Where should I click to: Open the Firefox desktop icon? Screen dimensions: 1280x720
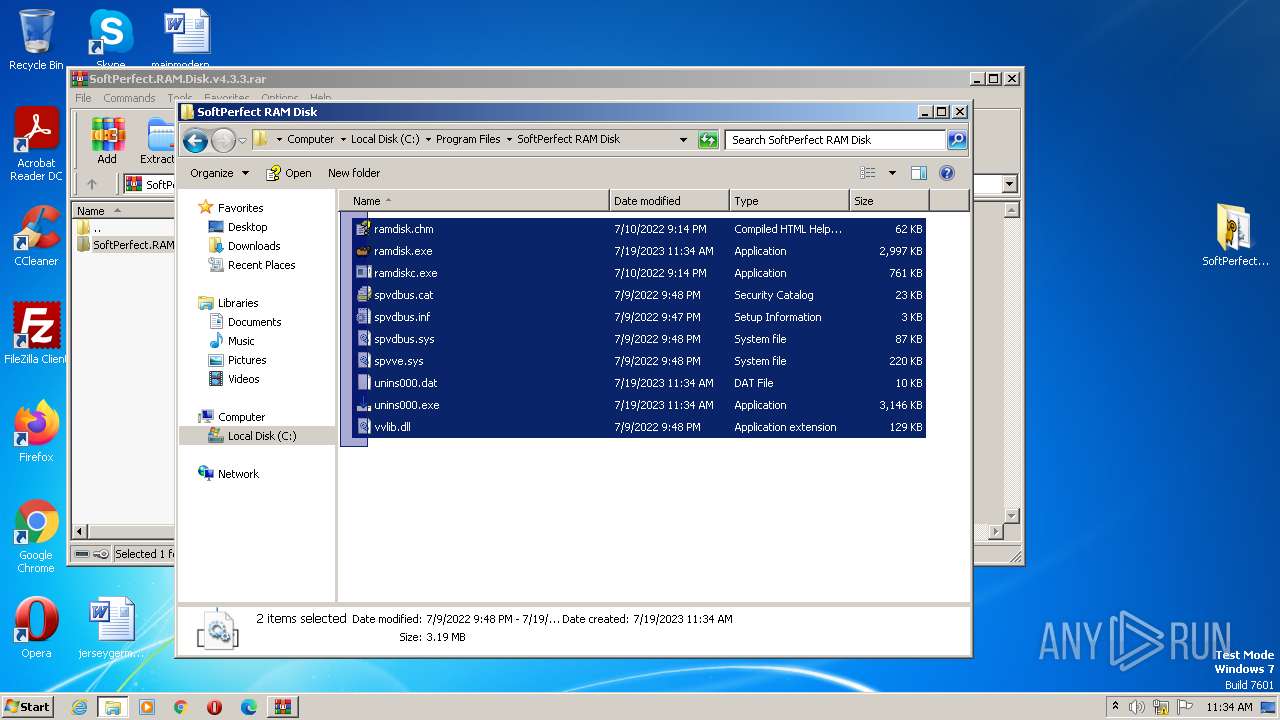36,432
